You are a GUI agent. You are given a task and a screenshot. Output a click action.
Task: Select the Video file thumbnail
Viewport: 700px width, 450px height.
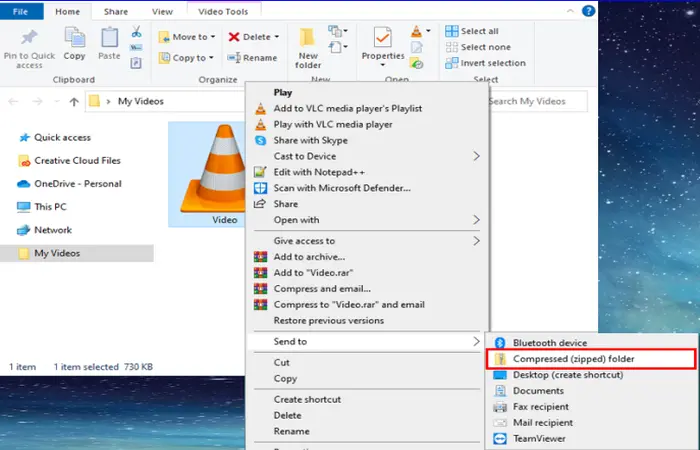(x=208, y=175)
